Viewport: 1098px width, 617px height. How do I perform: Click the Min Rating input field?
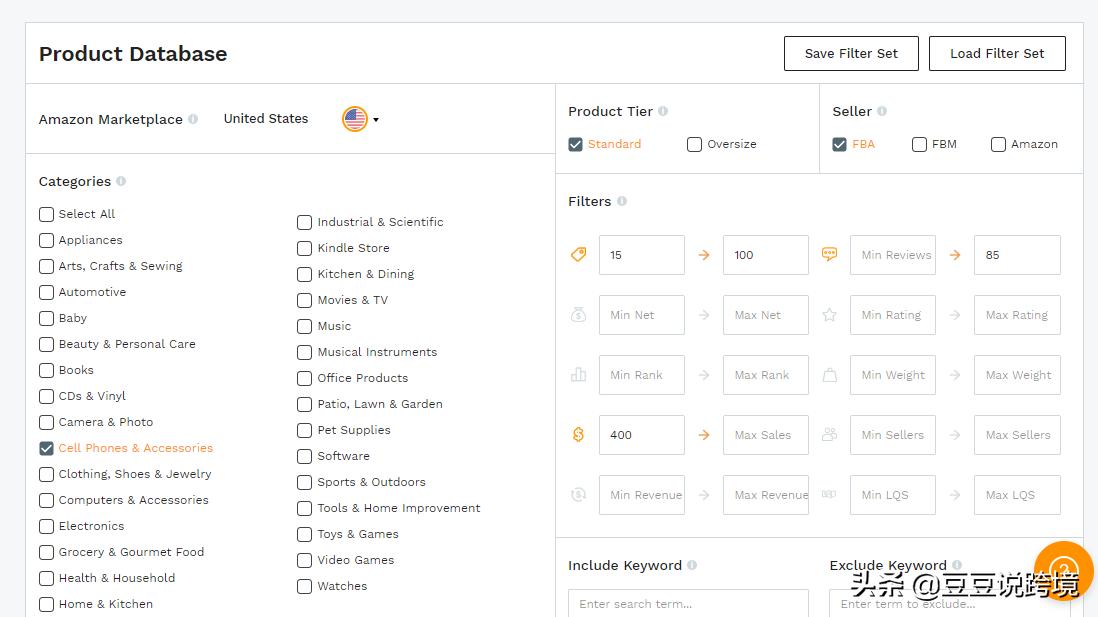892,315
